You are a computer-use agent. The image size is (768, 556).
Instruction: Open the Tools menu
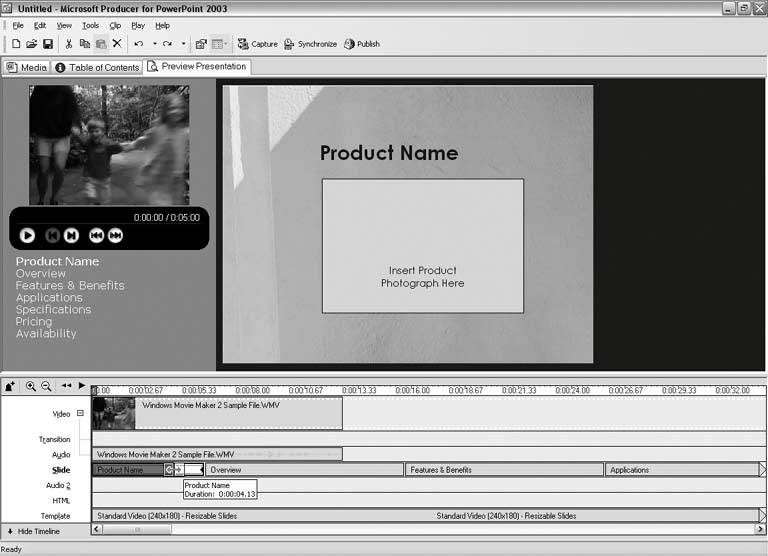point(90,25)
